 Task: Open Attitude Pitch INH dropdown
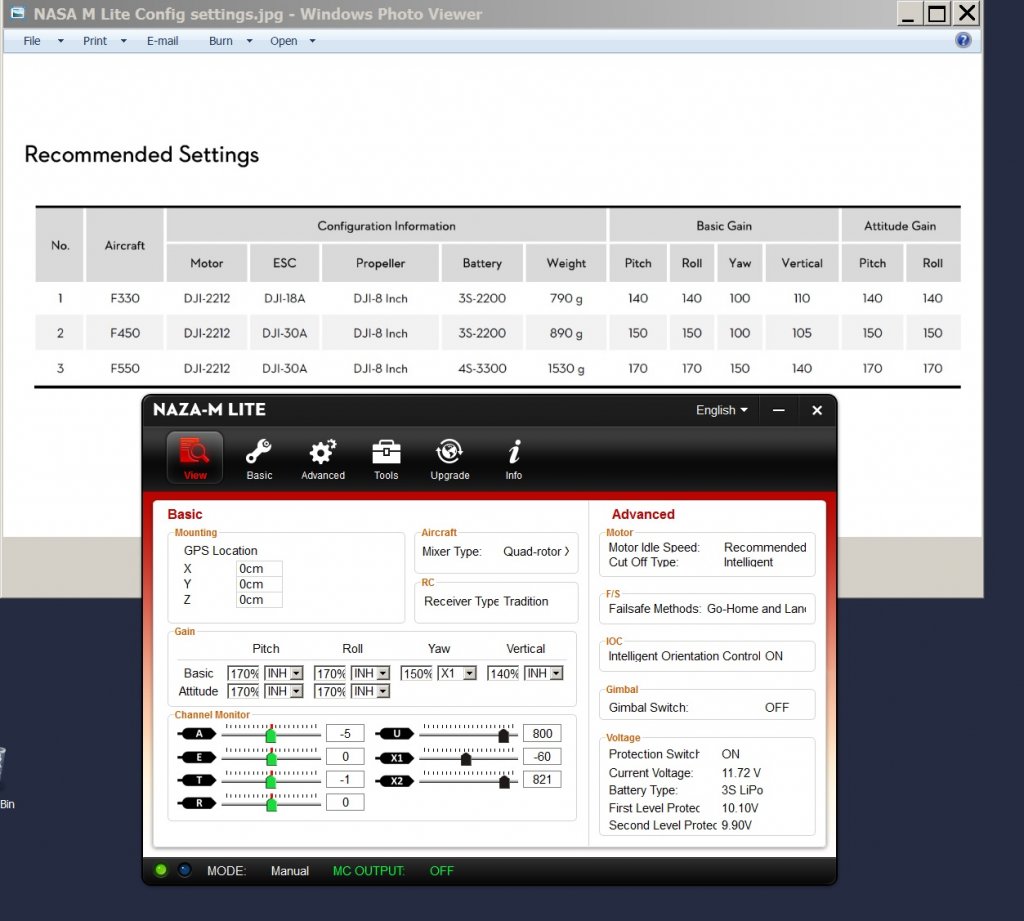click(283, 691)
